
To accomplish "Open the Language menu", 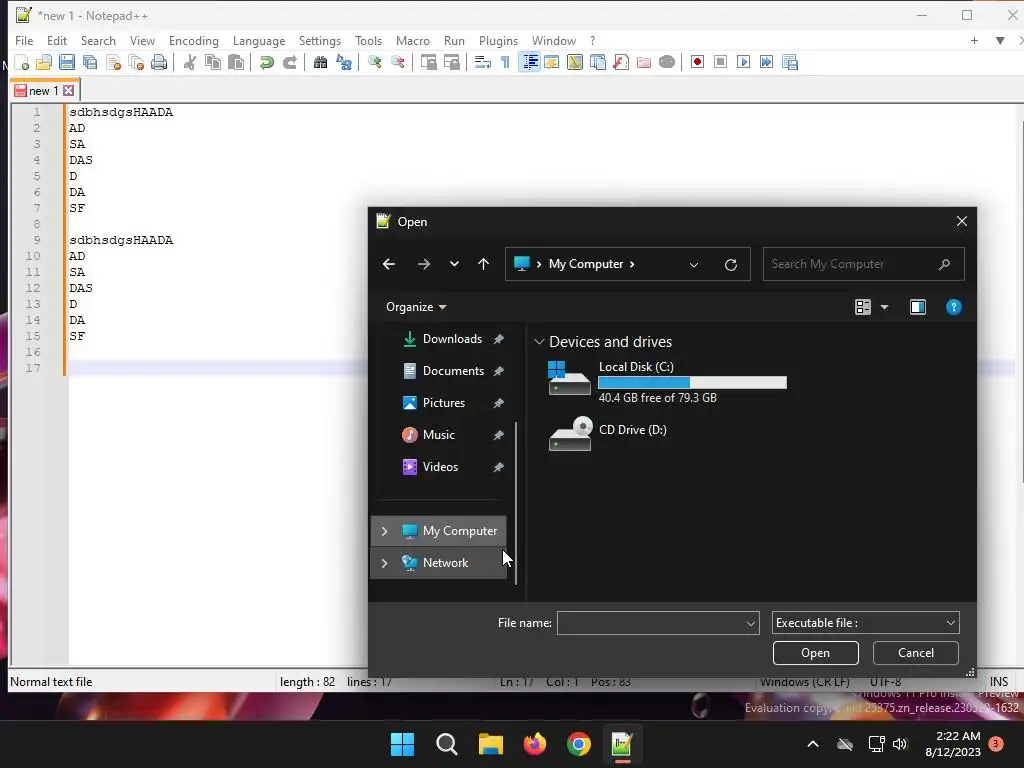I will [259, 40].
